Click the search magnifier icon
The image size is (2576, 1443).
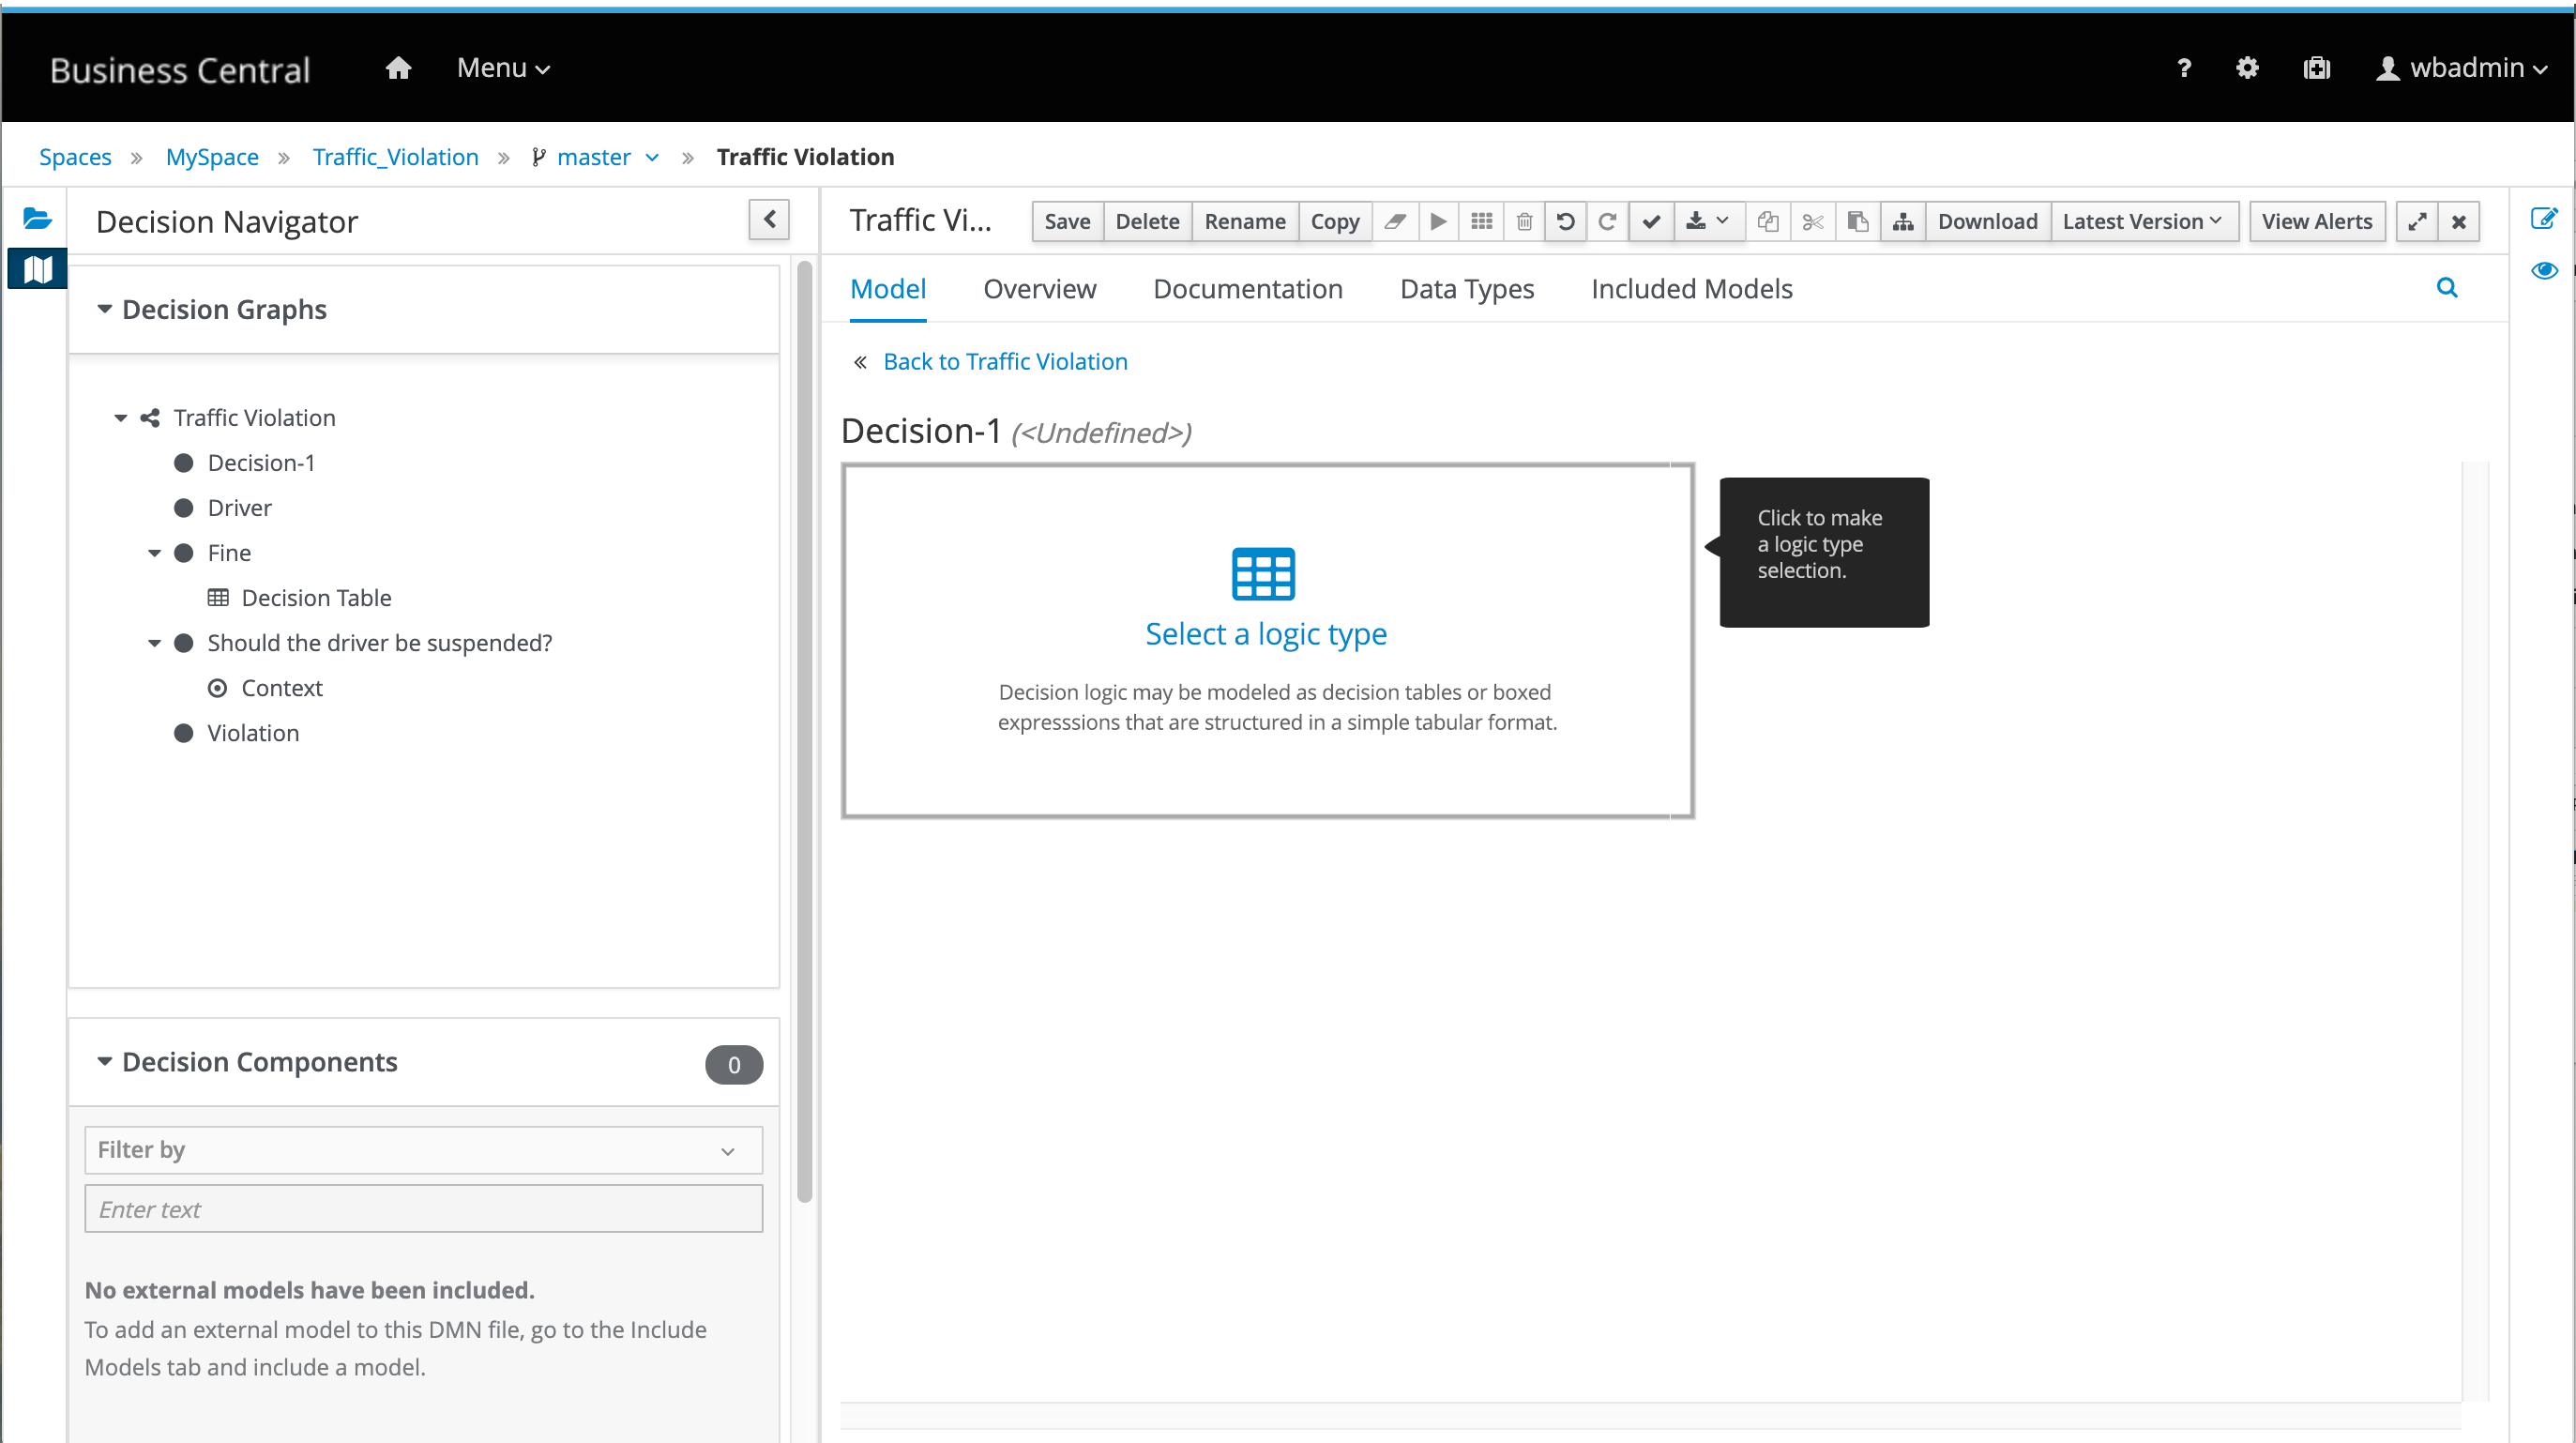2446,288
